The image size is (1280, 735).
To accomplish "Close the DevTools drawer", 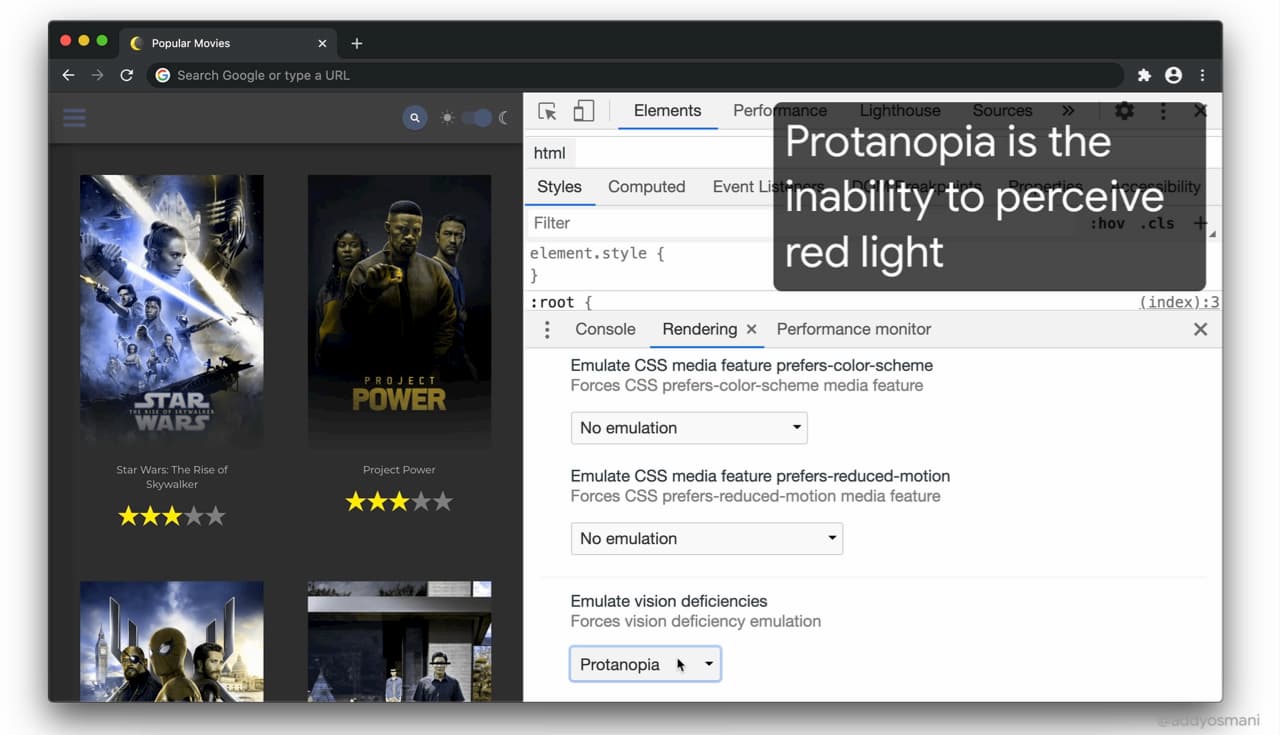I will tap(1200, 329).
